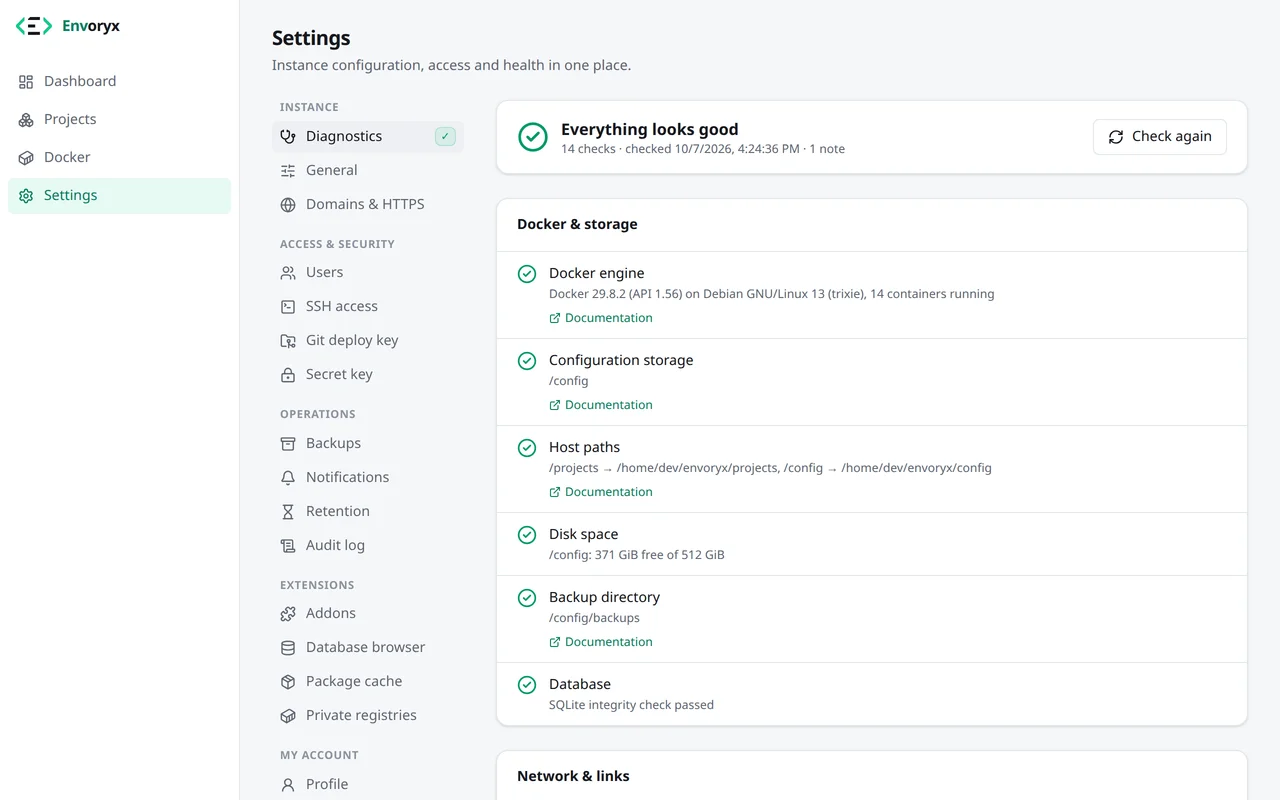Open Documentation link under Configuration storage
Image resolution: width=1280 pixels, height=800 pixels.
click(601, 405)
